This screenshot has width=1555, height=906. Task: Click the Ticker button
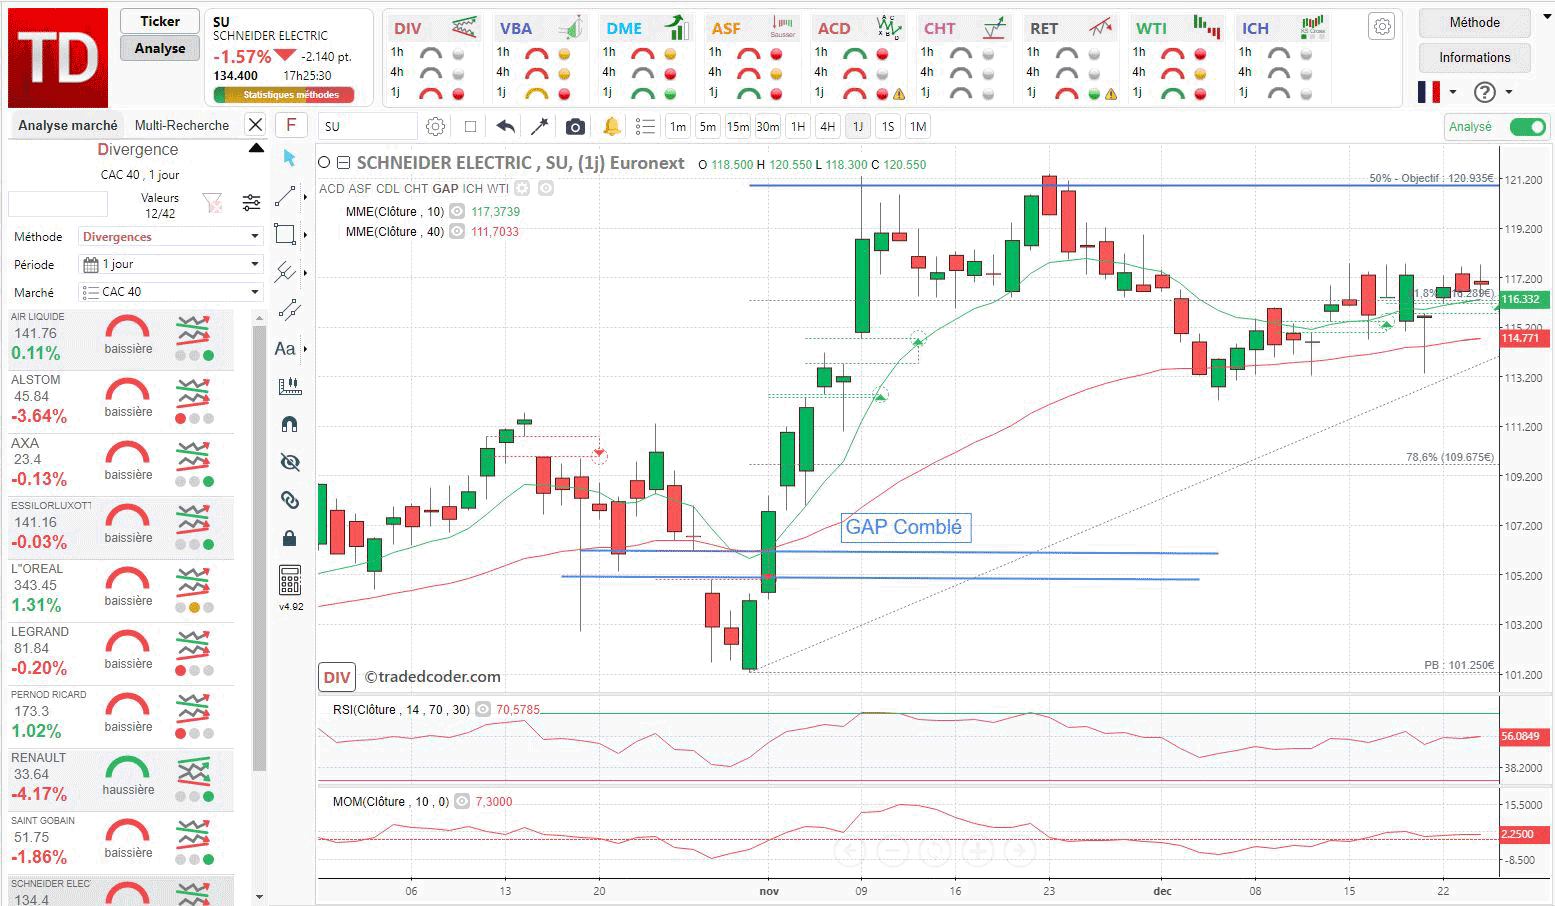tap(160, 21)
